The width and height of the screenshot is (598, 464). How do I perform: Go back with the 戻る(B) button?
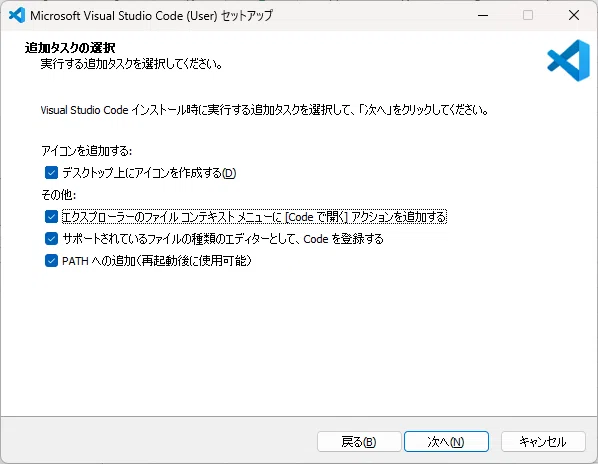click(359, 442)
